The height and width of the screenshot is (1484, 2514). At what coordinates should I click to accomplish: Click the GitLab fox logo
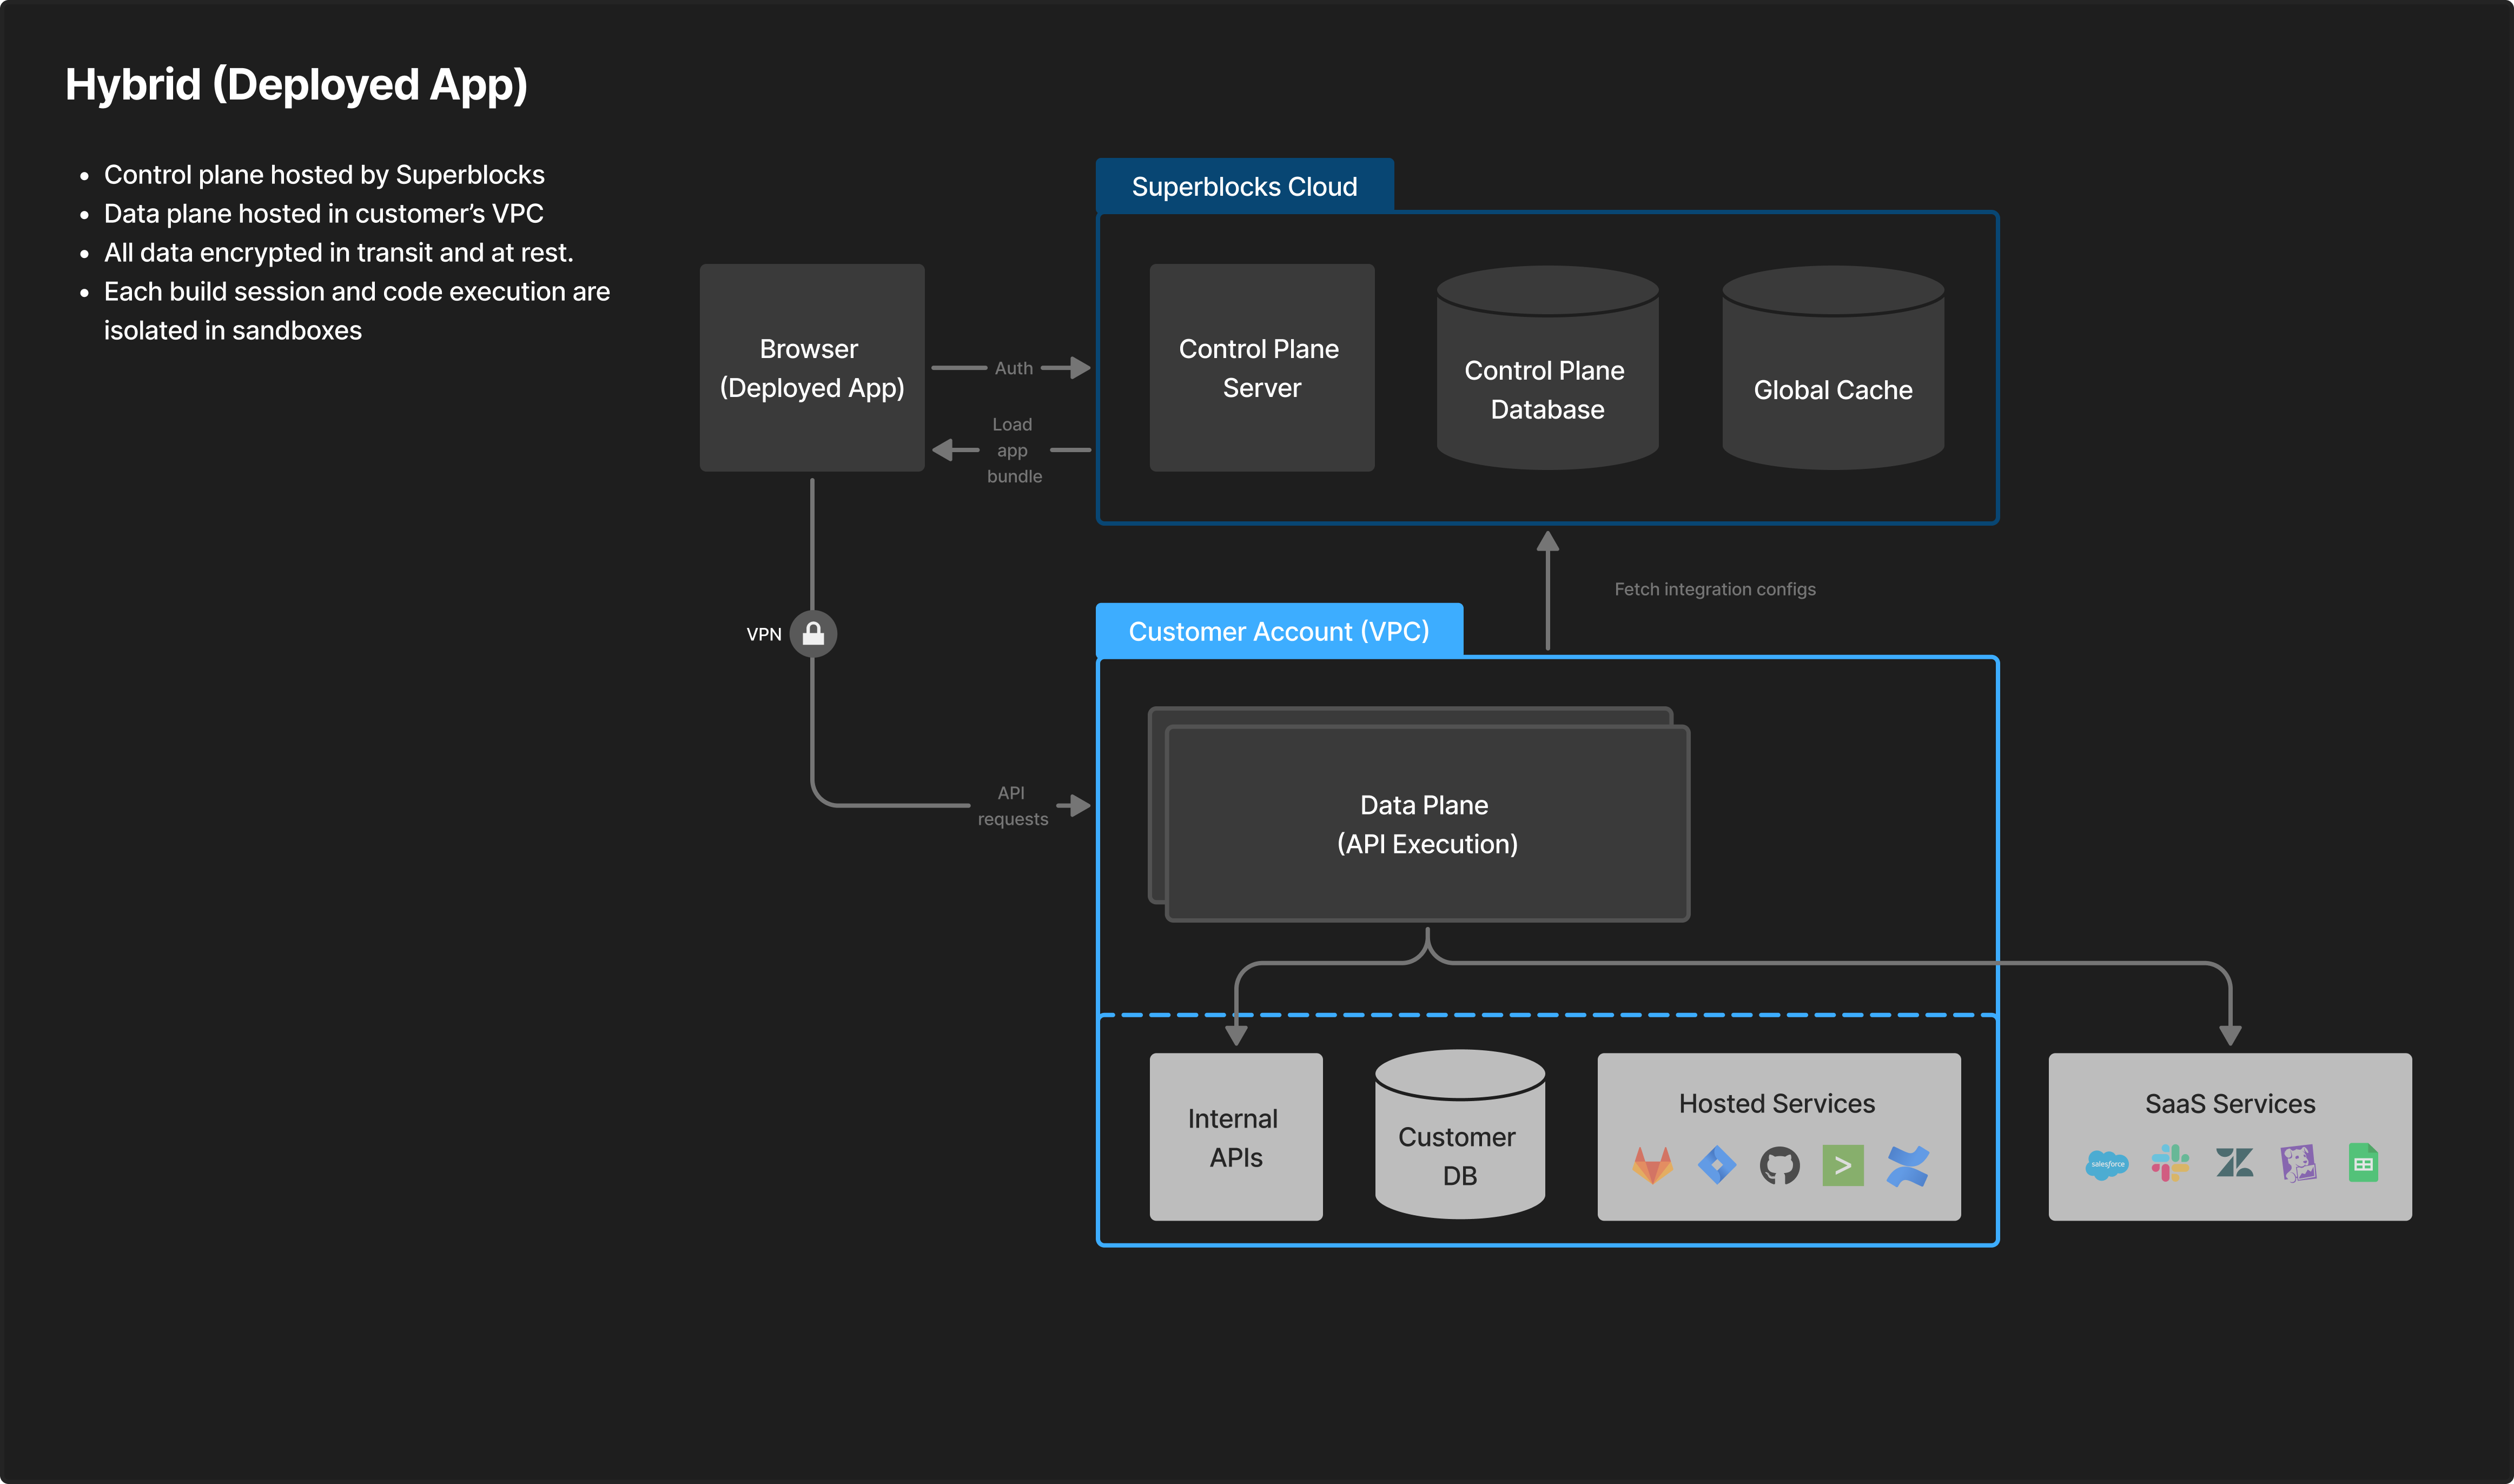coord(1652,1165)
